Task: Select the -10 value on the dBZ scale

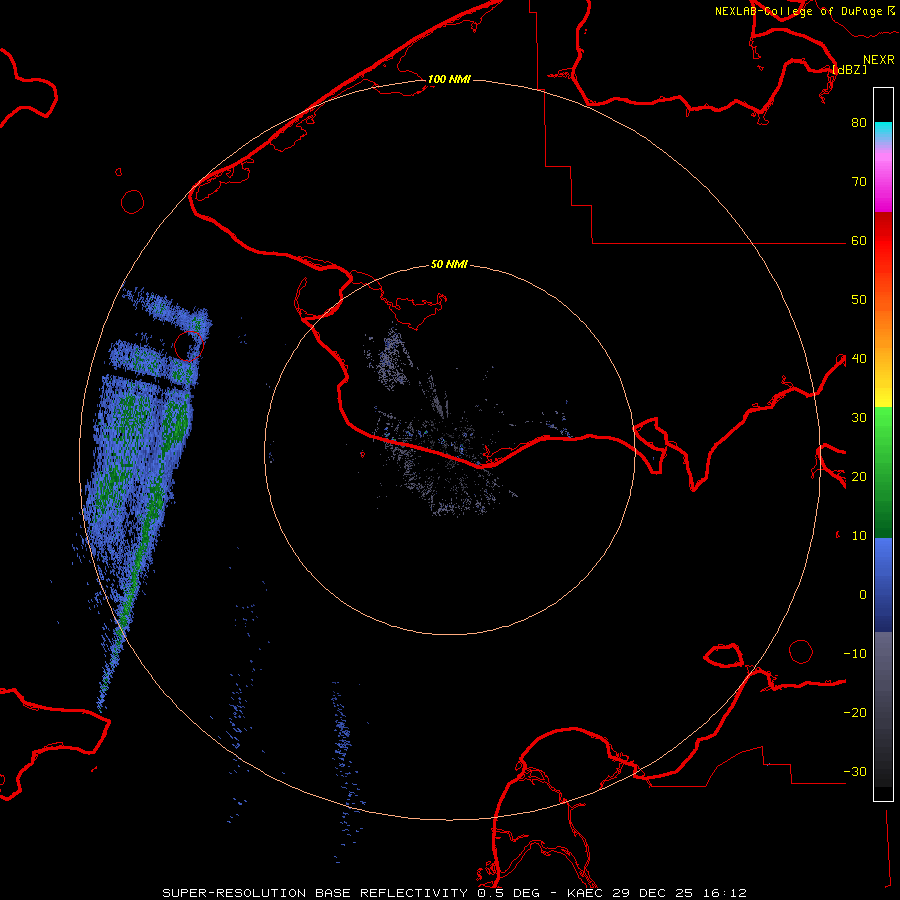Action: click(x=855, y=654)
